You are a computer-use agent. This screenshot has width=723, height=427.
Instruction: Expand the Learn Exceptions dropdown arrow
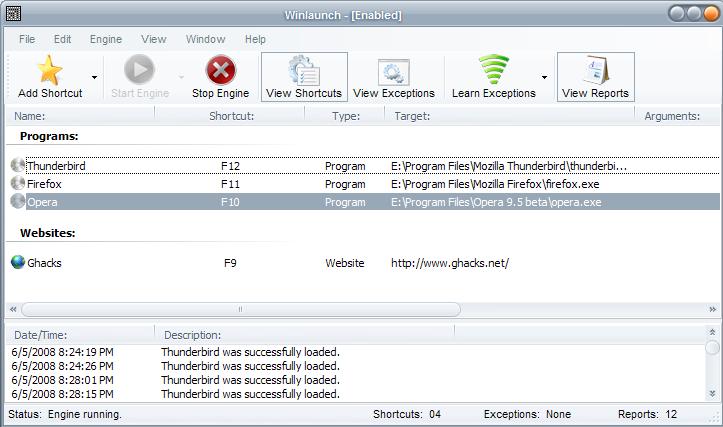tap(545, 77)
